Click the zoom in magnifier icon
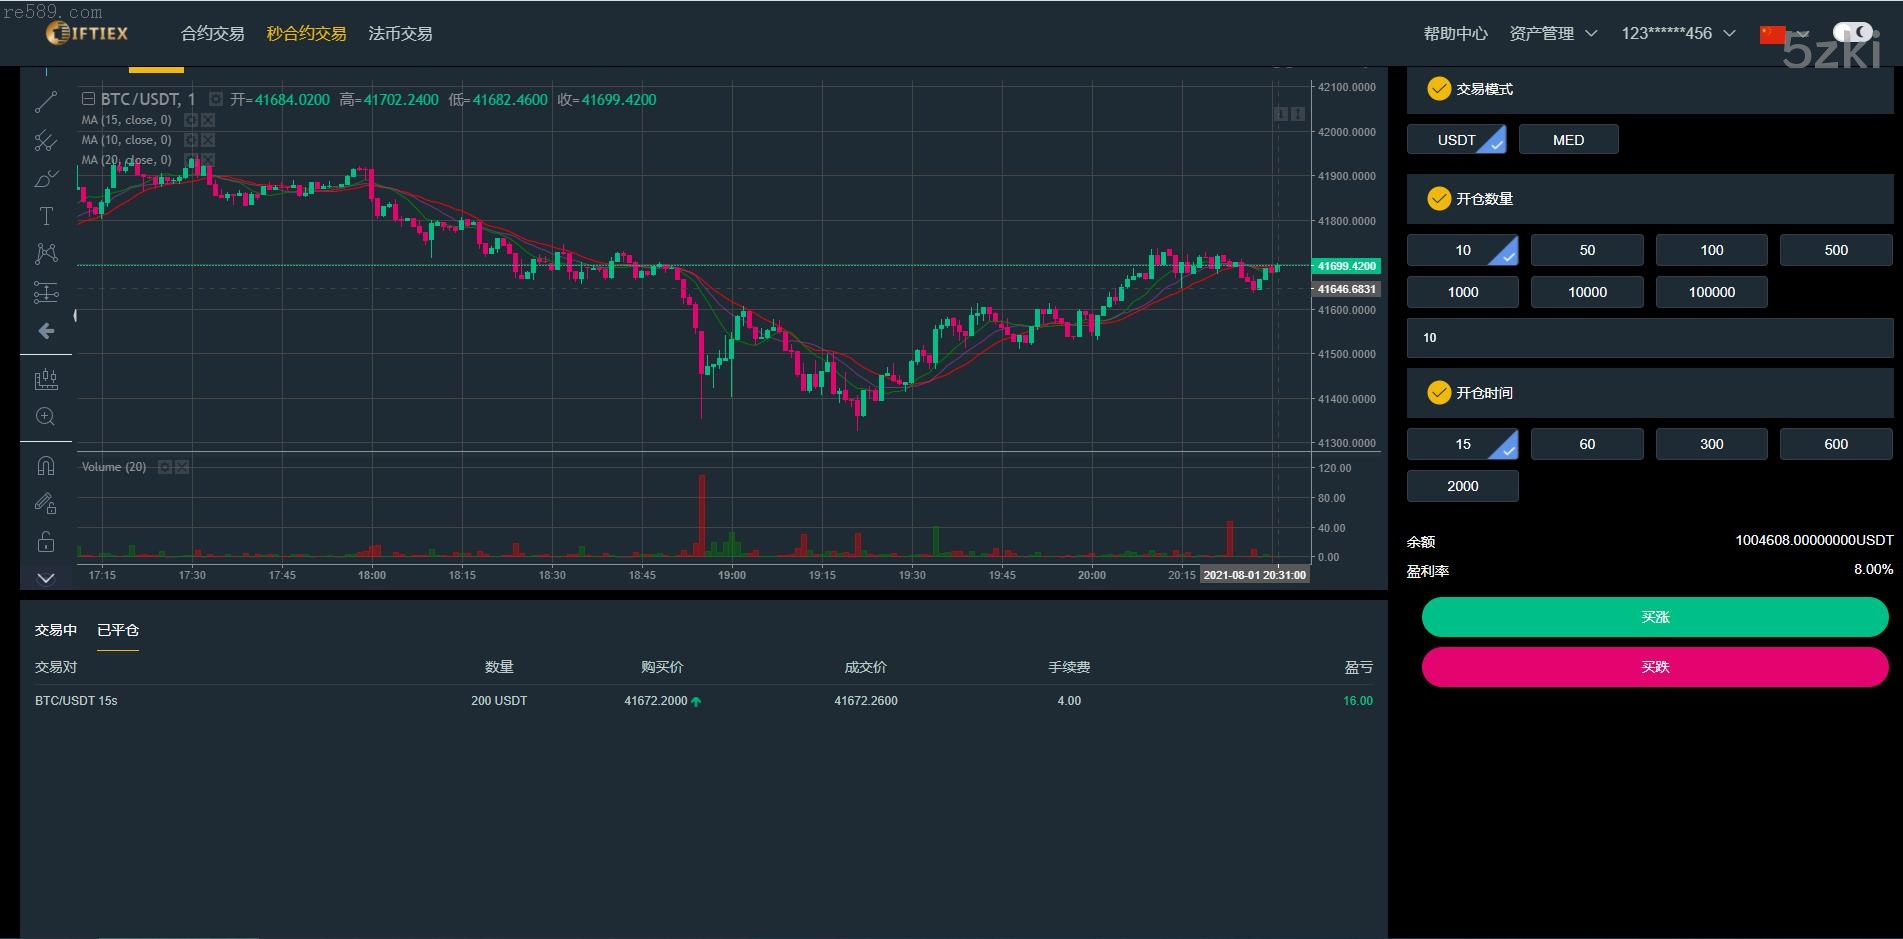The width and height of the screenshot is (1903, 939). click(x=46, y=417)
